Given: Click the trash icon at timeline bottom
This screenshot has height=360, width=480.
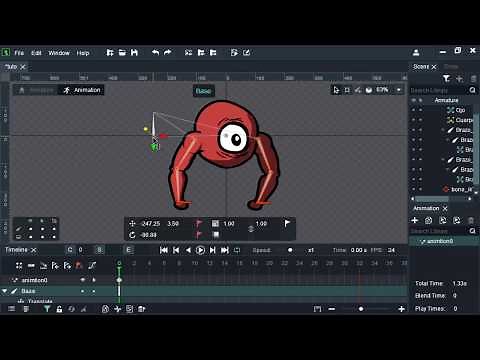Looking at the screenshot, I should click(x=141, y=309).
